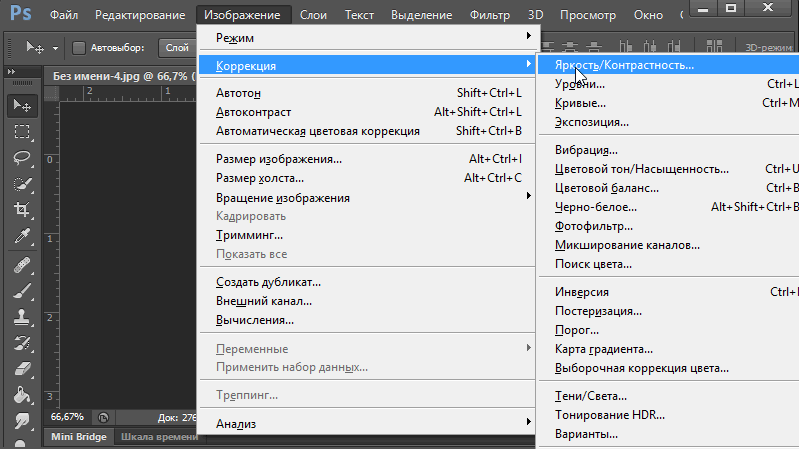Select the Healing Brush tool
This screenshot has height=449, width=799.
(21, 265)
